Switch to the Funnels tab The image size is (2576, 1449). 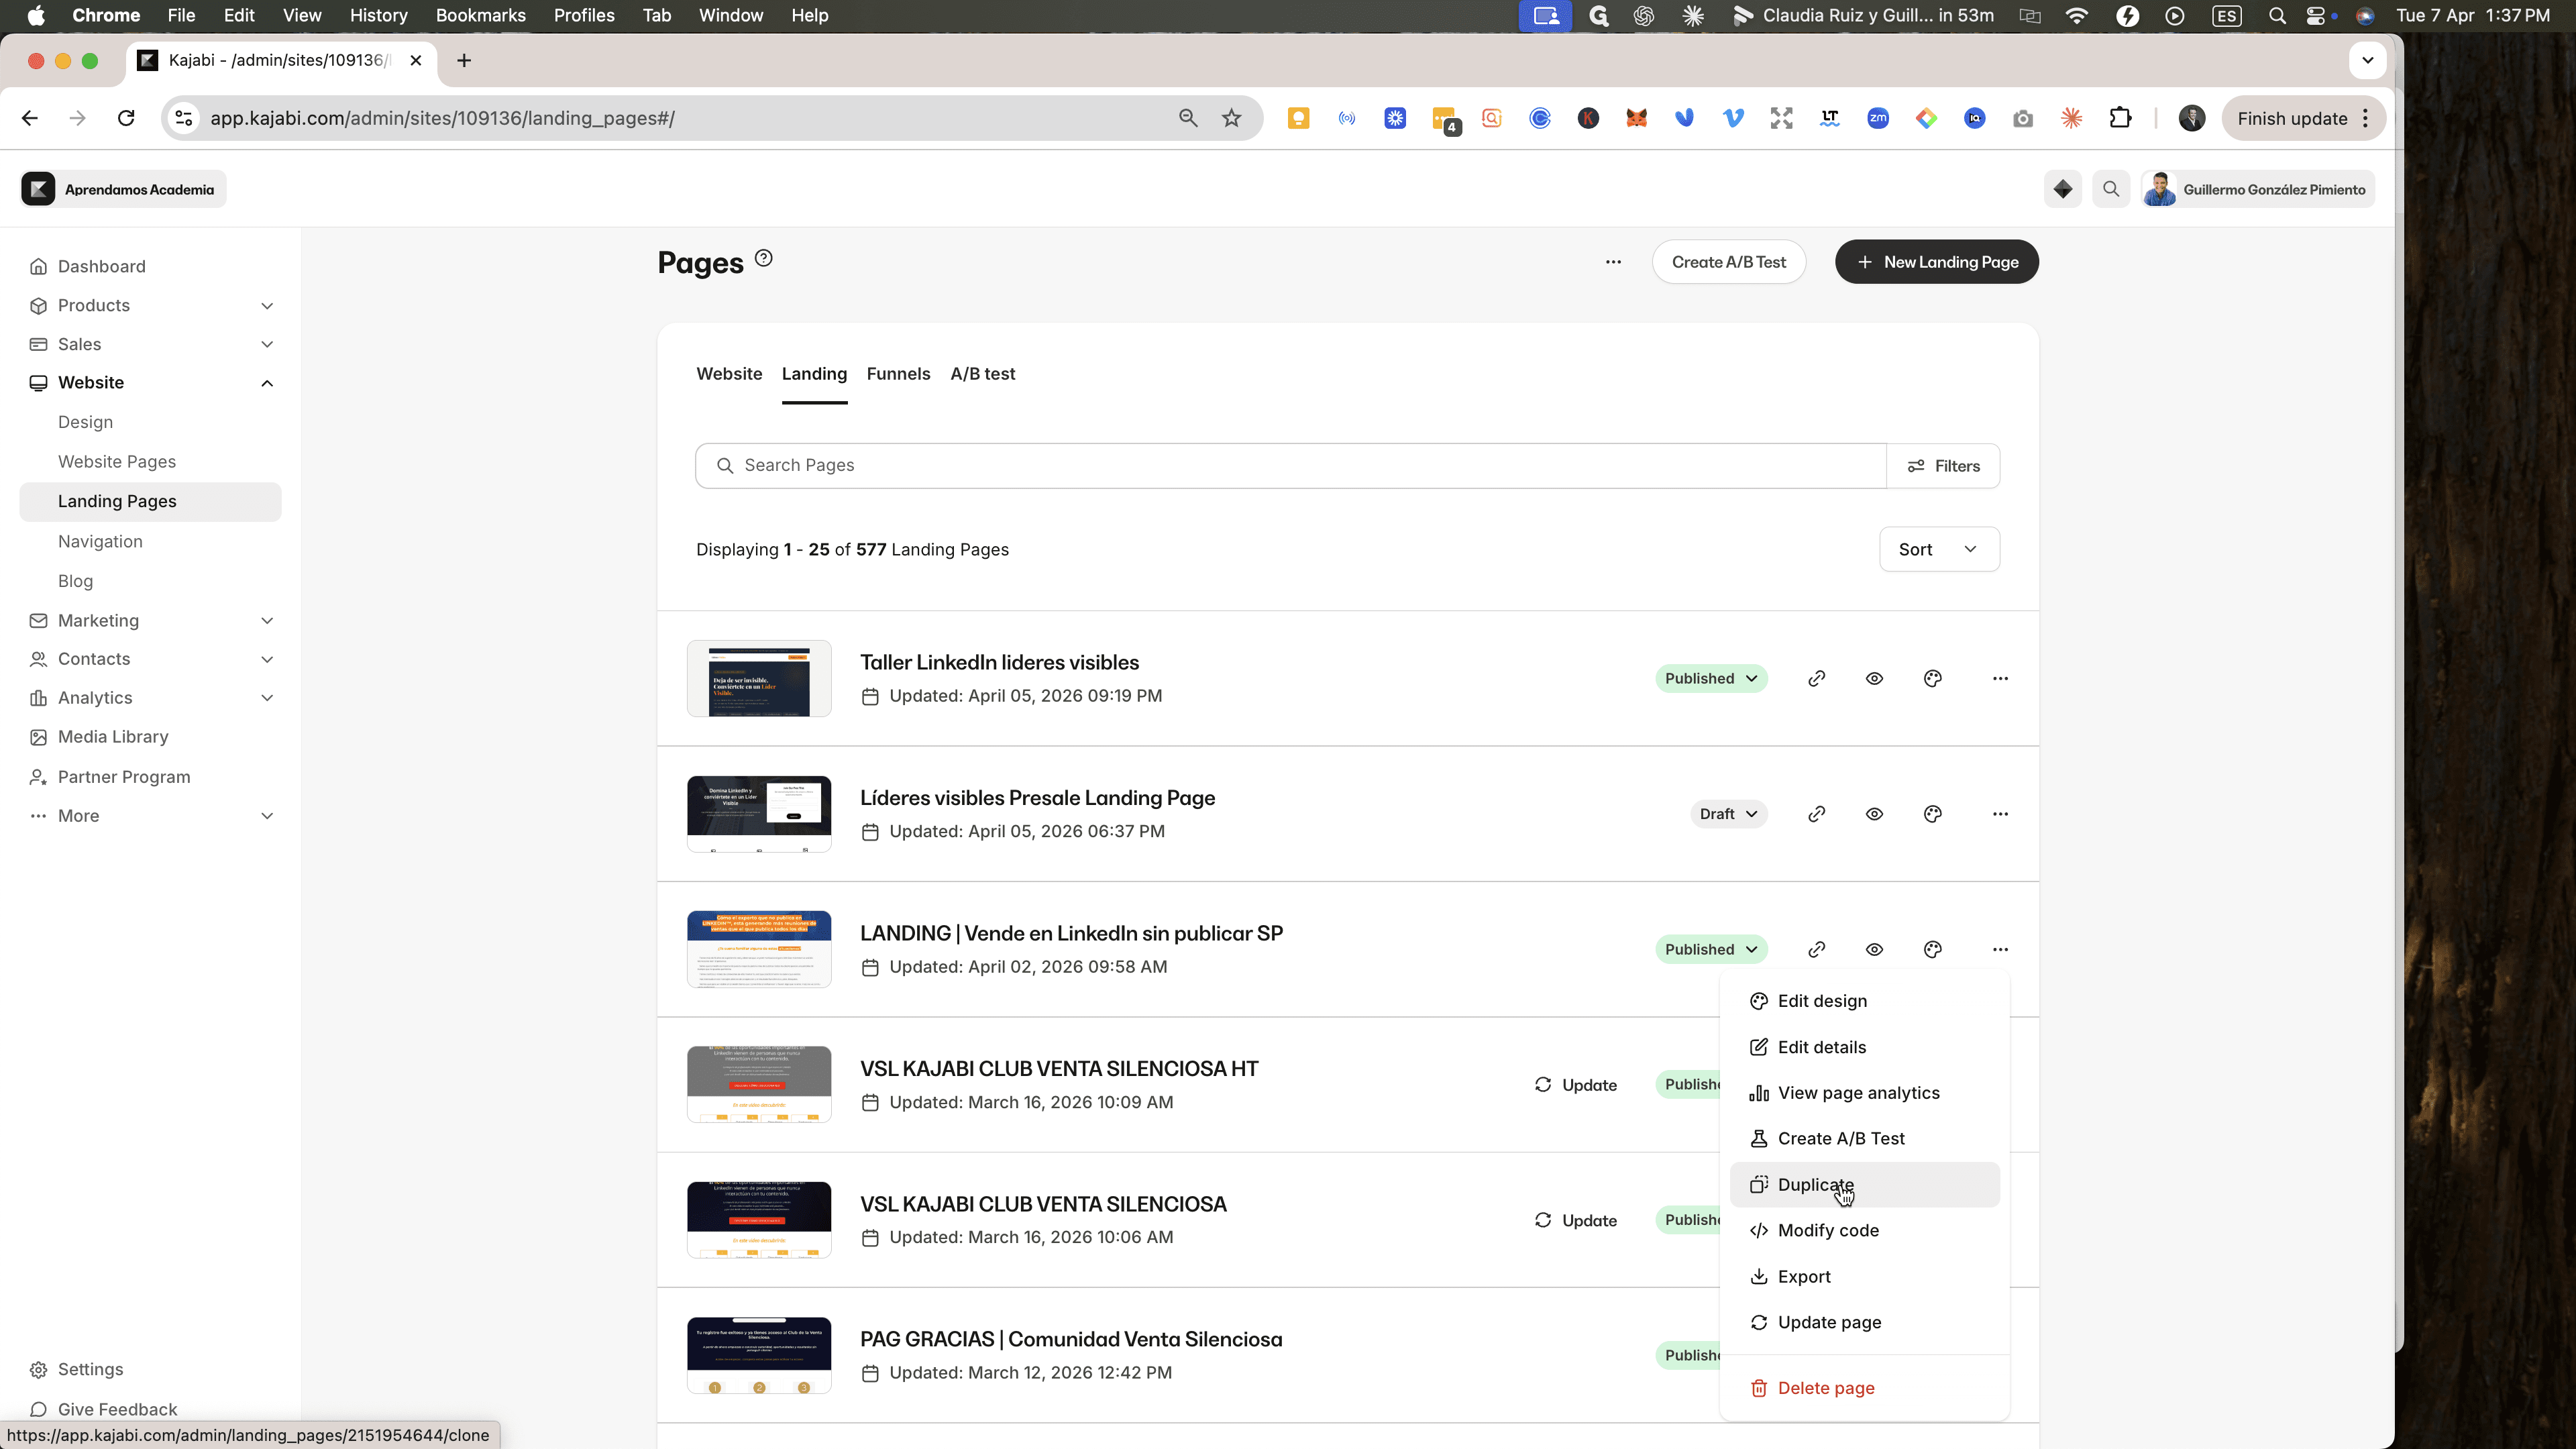(898, 374)
